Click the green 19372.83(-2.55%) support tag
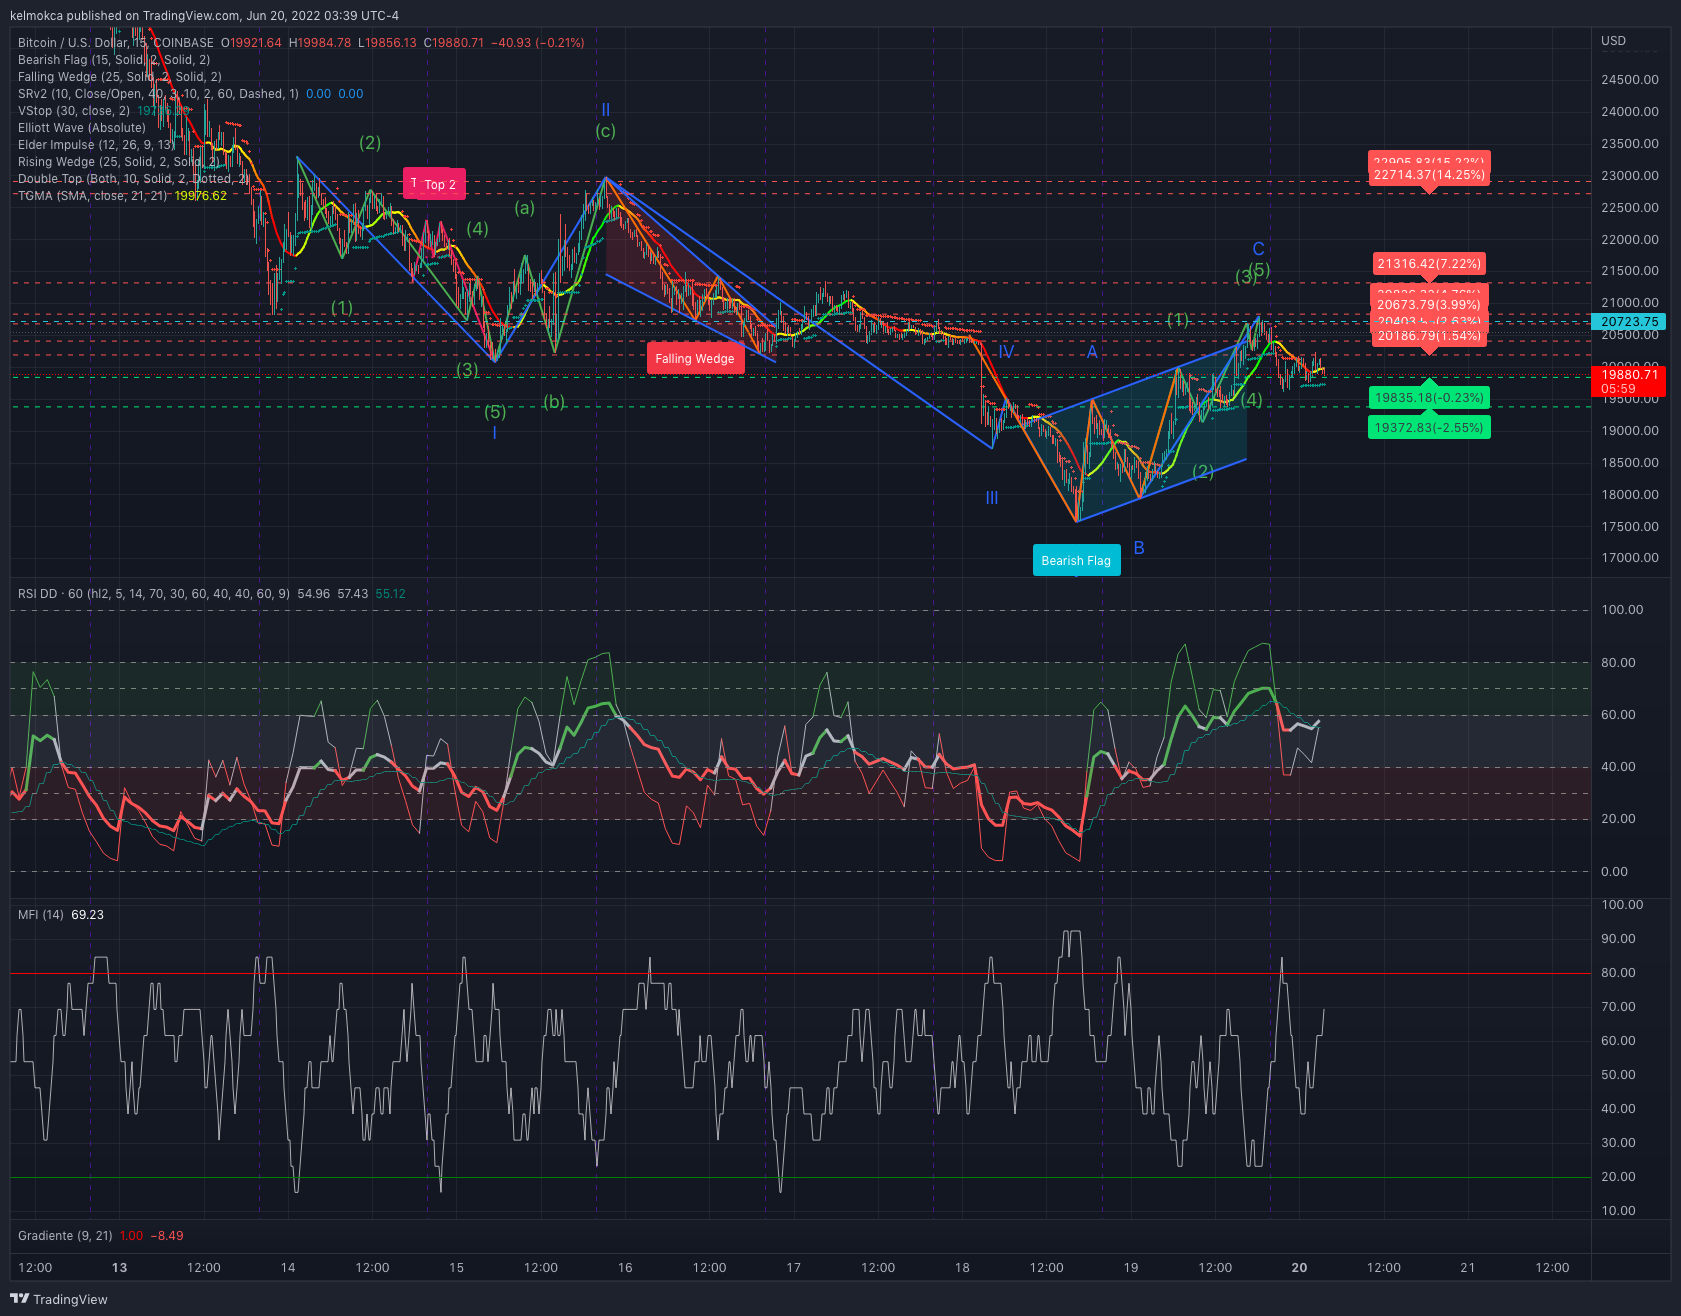This screenshot has height=1316, width=1681. tap(1429, 428)
